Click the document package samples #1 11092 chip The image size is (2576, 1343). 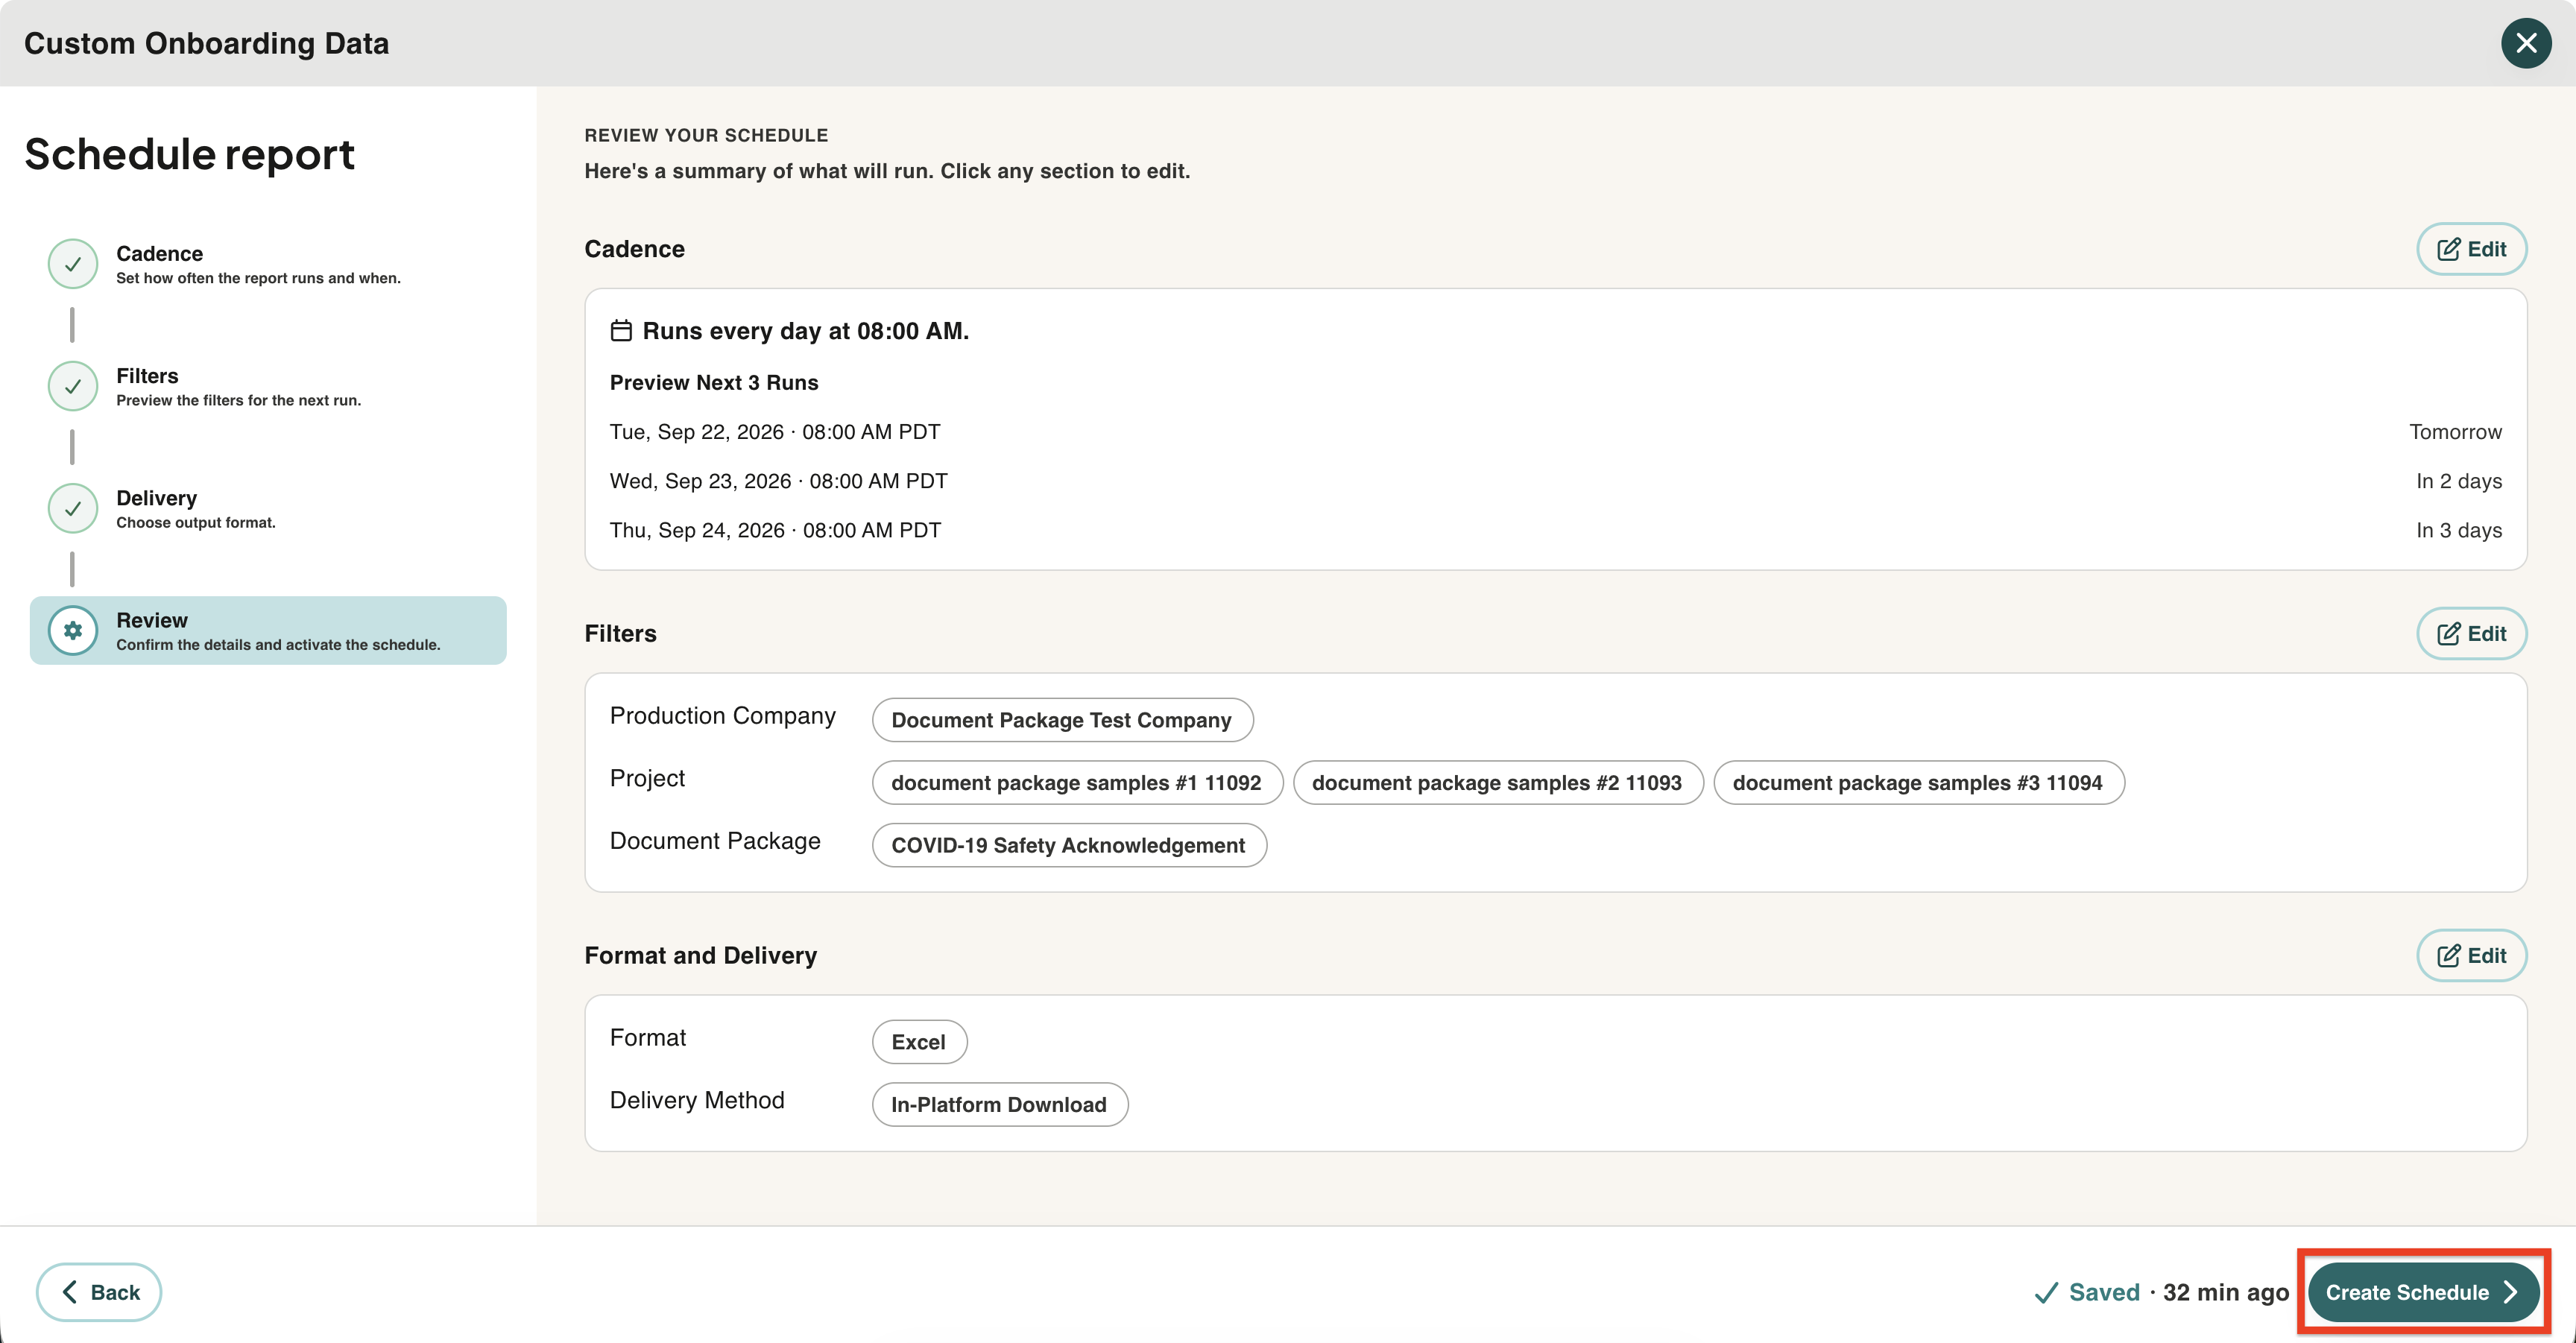coord(1077,783)
